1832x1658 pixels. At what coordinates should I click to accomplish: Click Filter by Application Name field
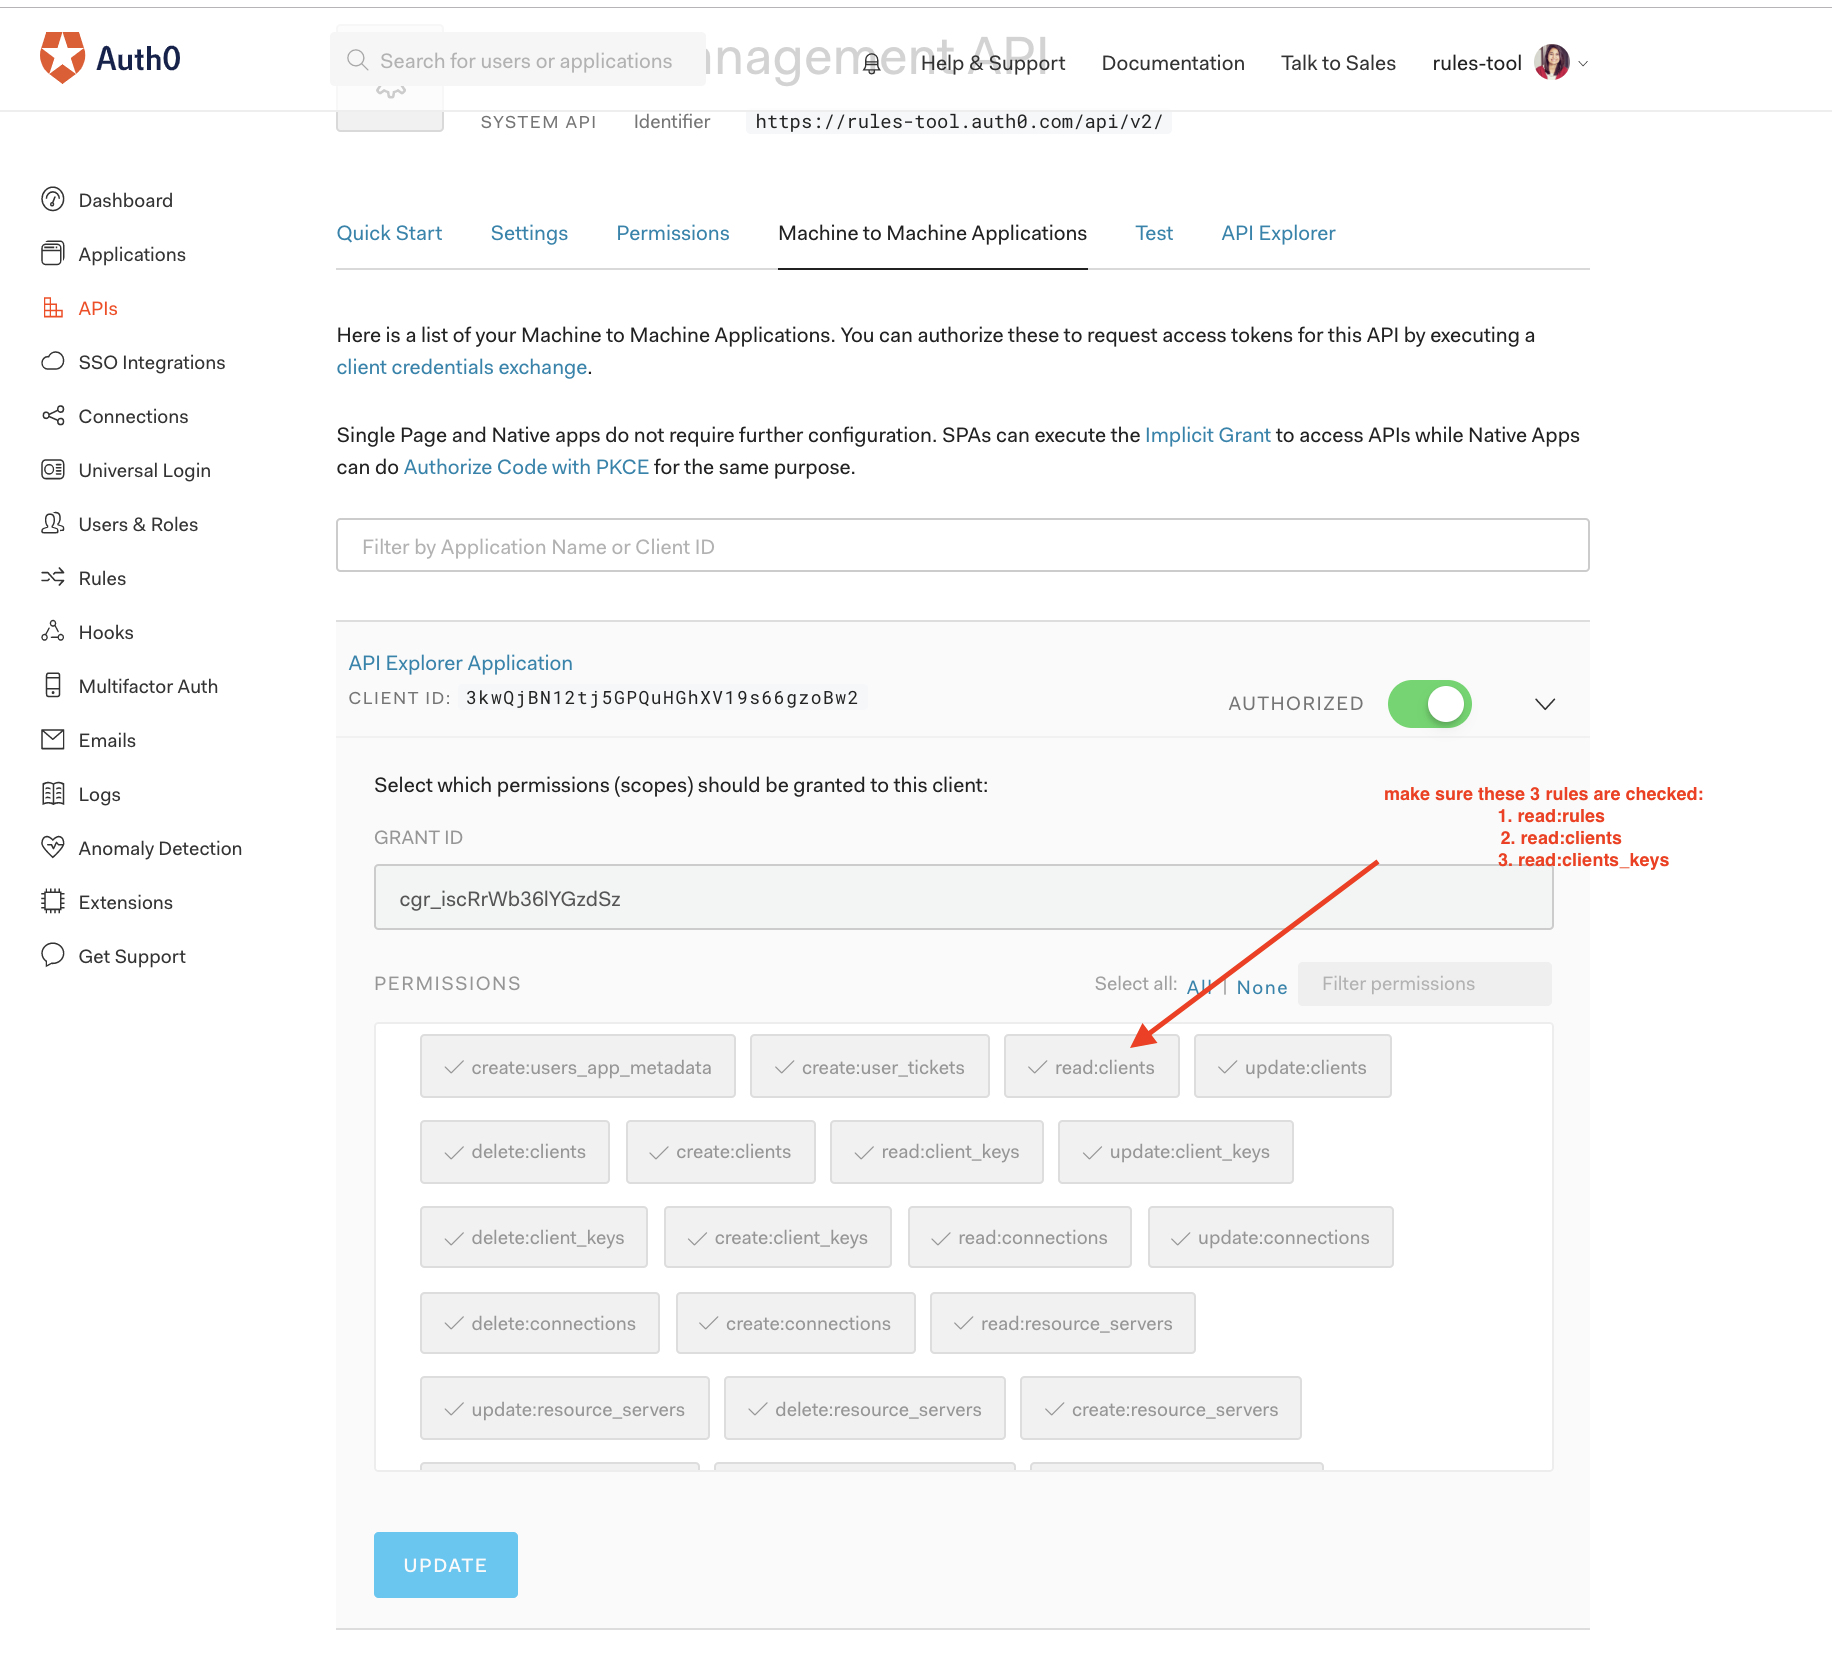tap(963, 546)
